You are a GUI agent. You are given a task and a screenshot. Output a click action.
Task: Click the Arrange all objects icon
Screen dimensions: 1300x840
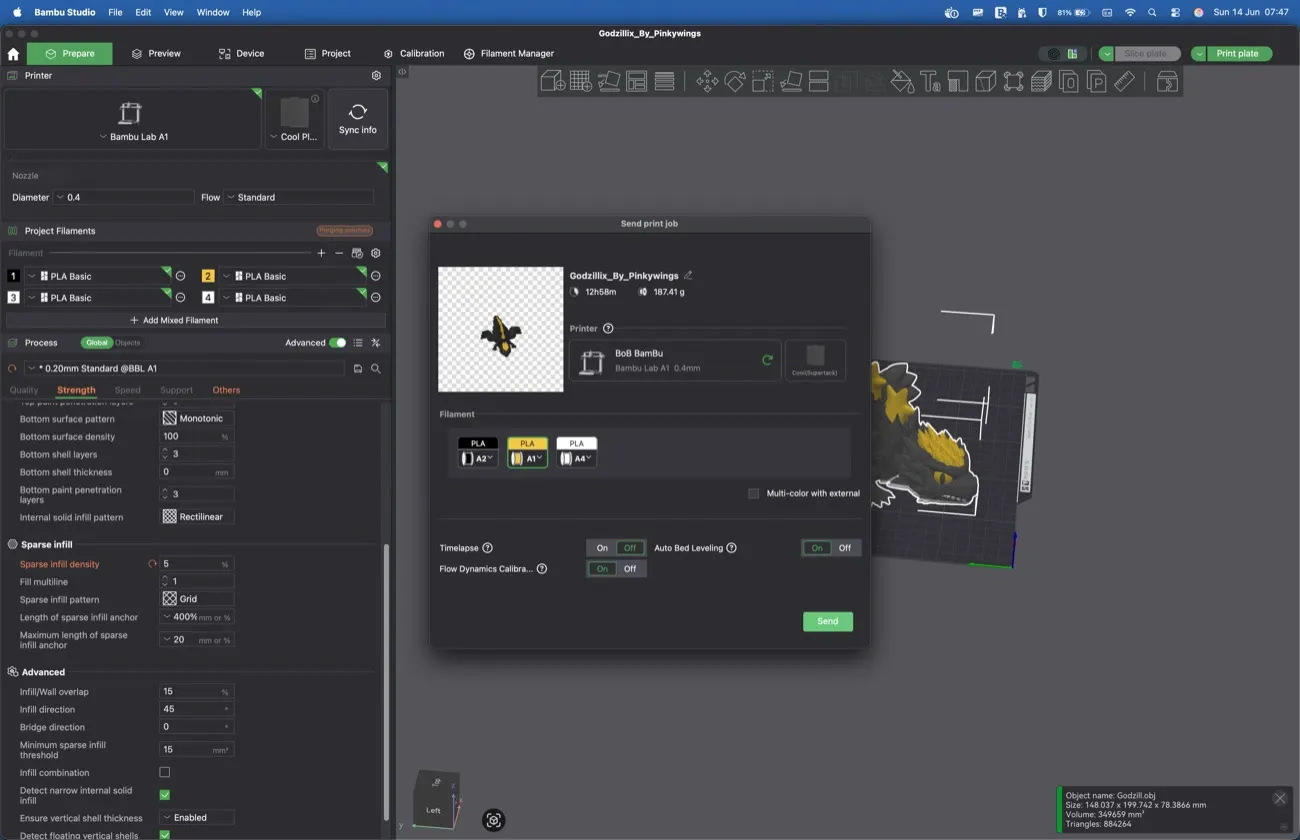coord(636,82)
